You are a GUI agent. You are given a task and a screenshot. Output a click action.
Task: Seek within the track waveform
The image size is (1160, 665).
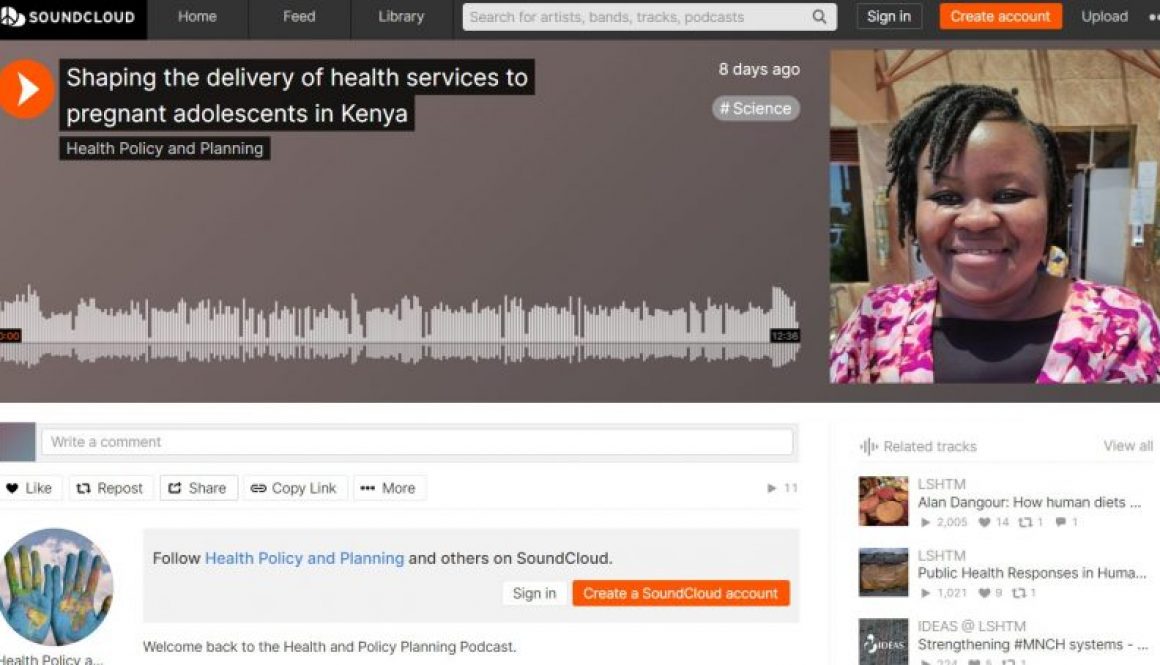(x=399, y=325)
